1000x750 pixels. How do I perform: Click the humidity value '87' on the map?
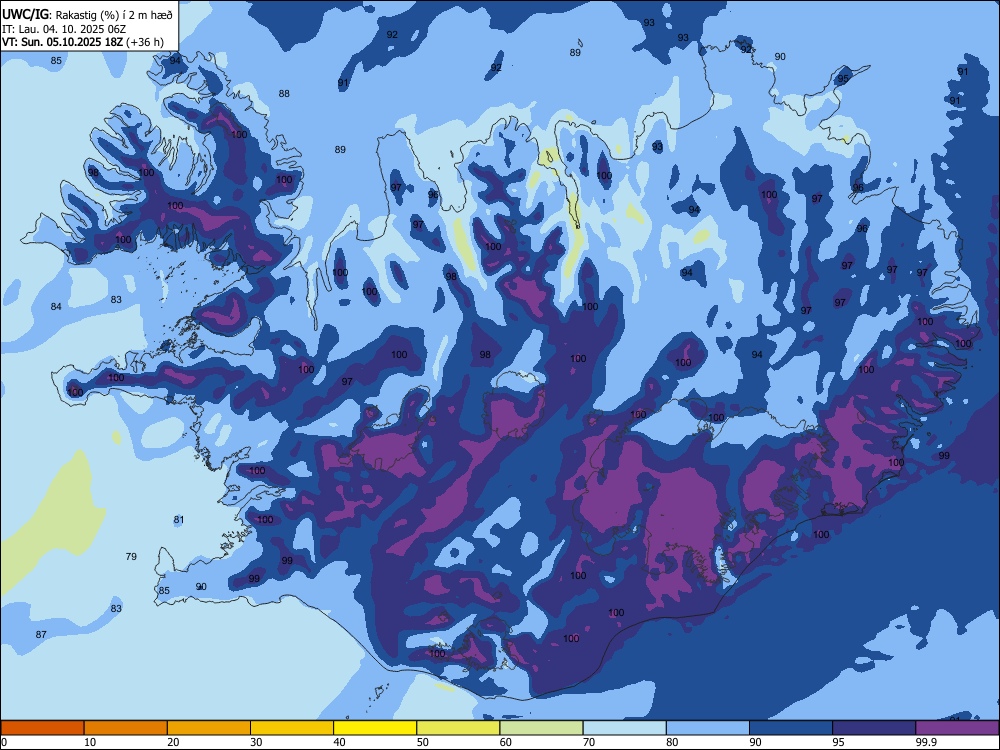41,635
